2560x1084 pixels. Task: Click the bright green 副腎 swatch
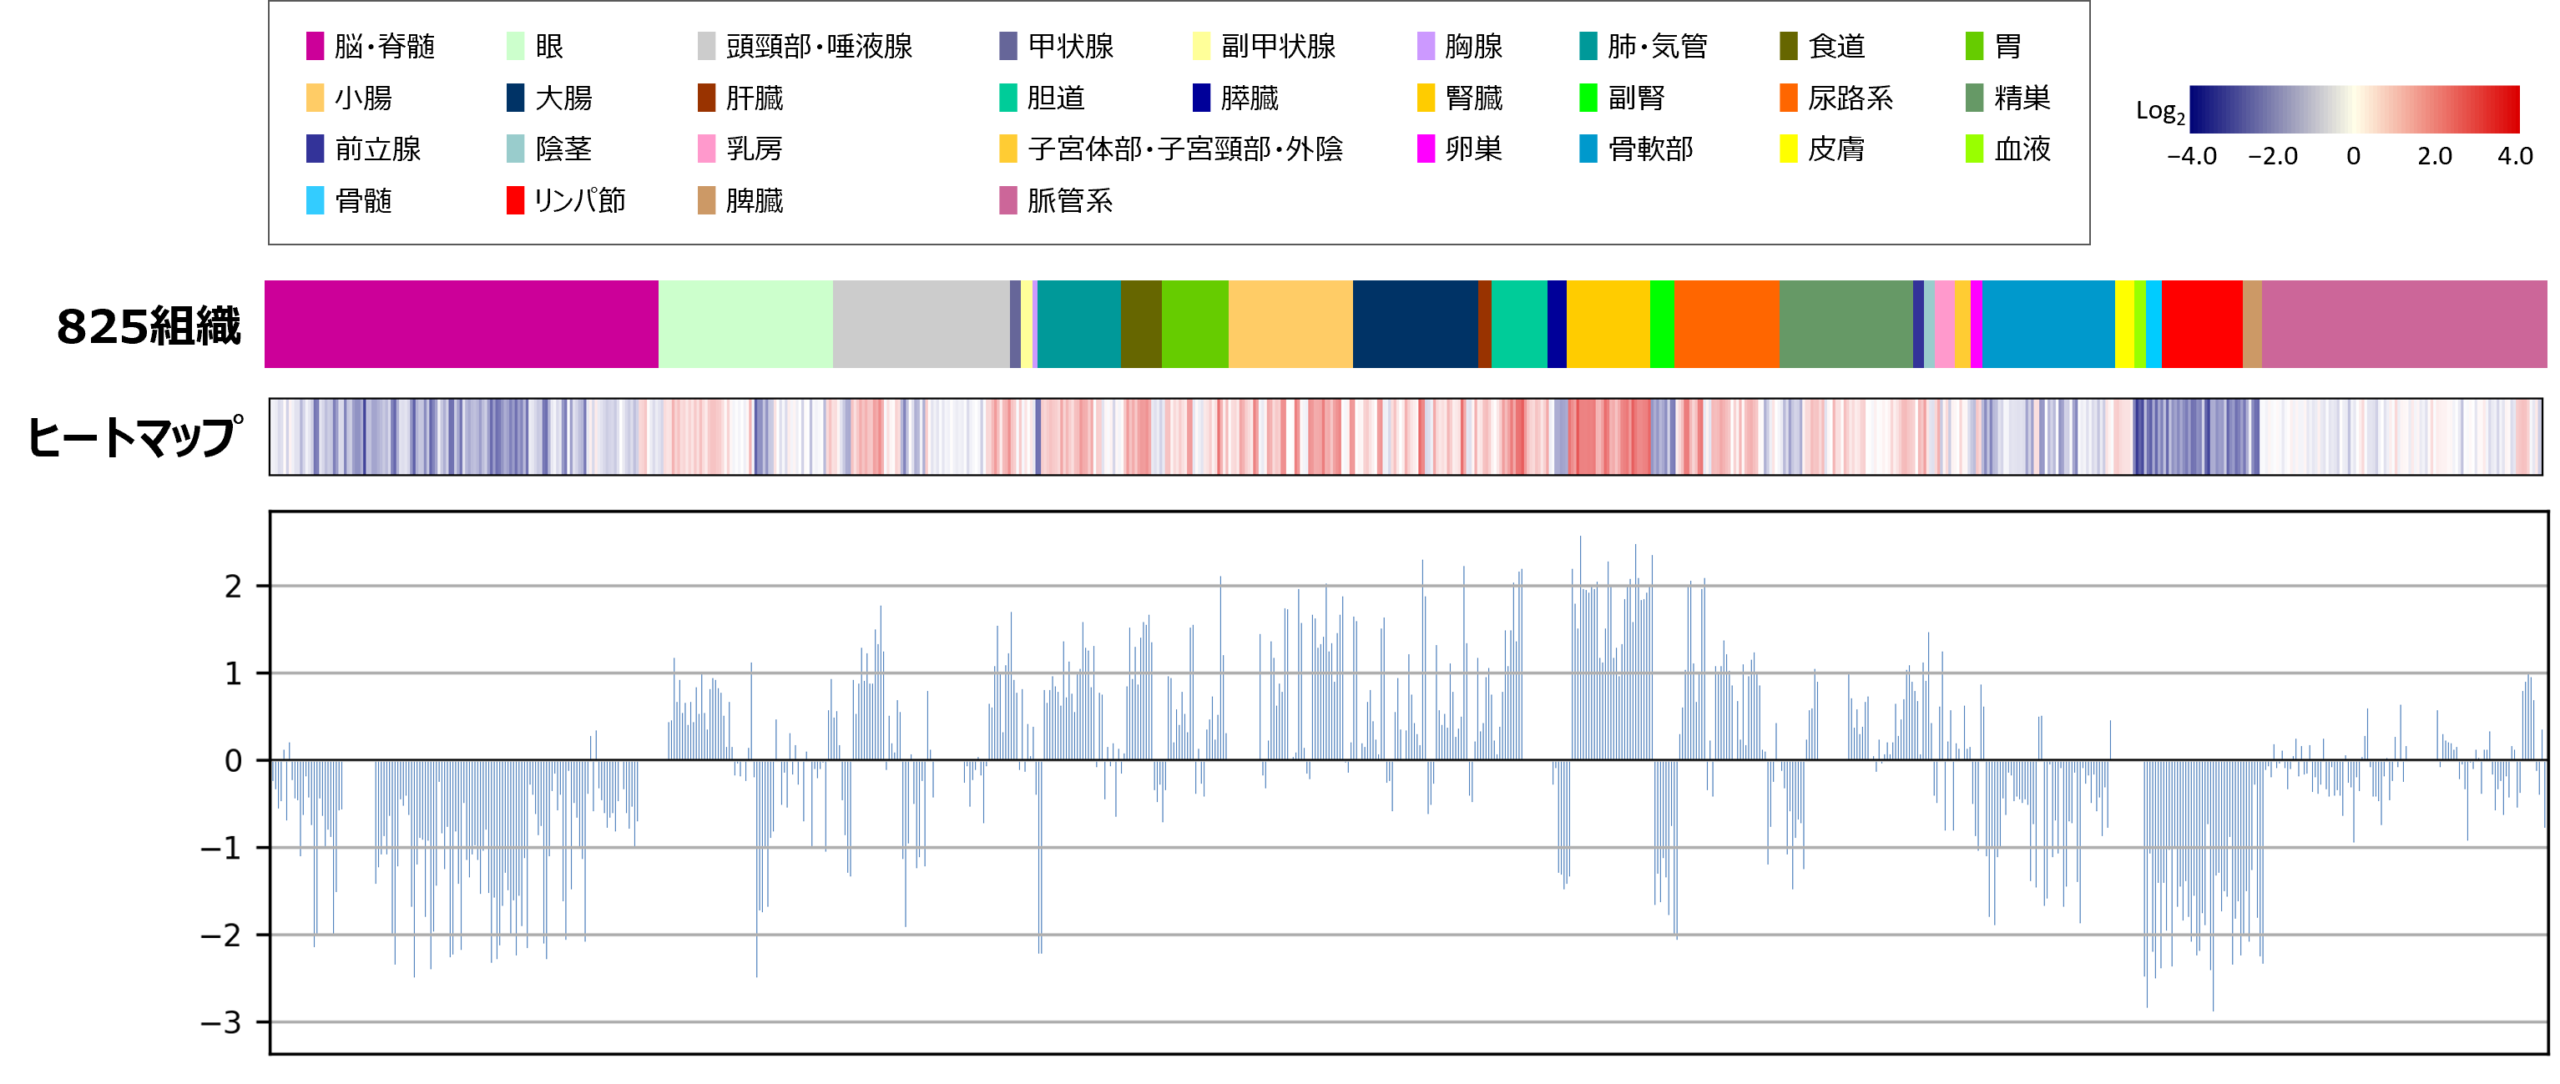coord(1587,98)
